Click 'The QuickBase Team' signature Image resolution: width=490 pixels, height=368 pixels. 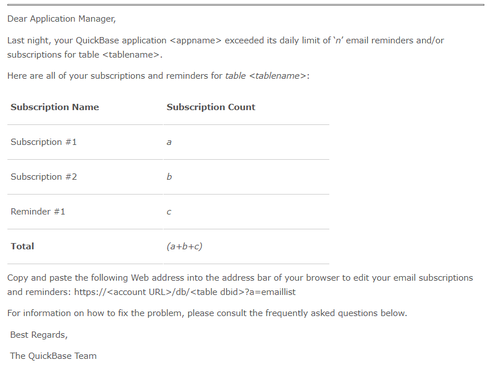53,356
